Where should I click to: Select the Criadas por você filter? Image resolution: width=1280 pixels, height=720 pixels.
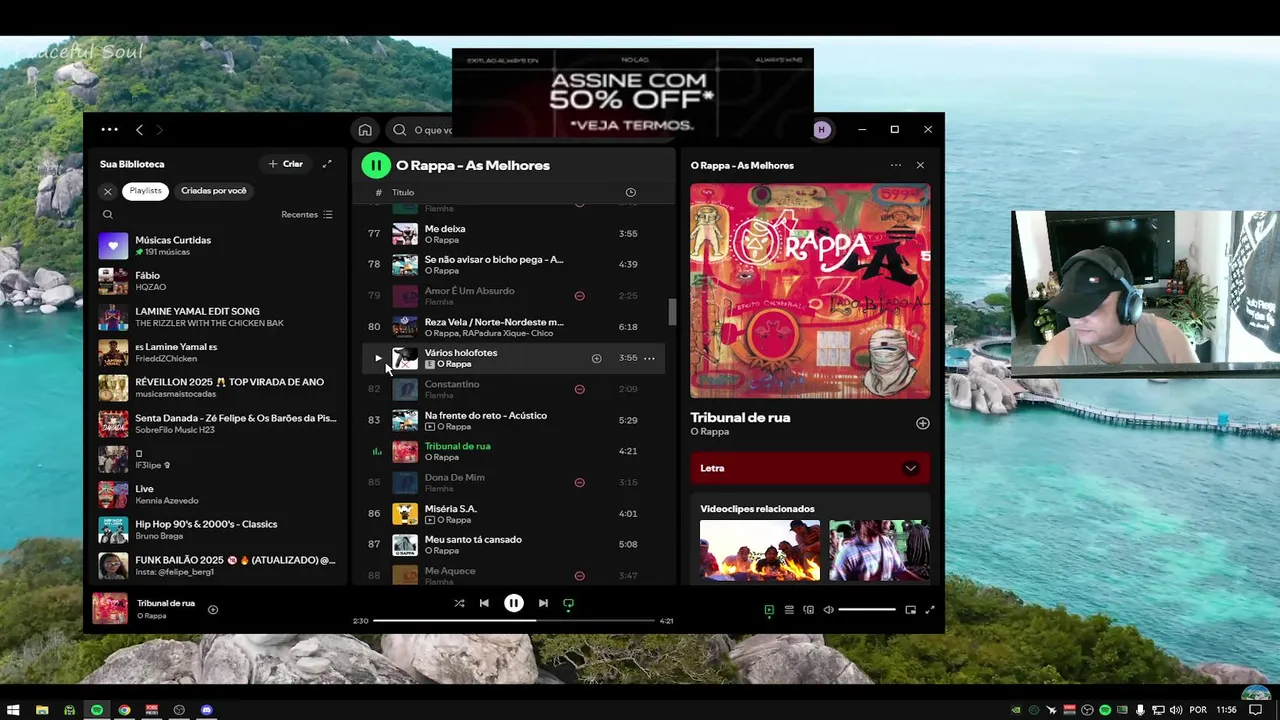point(214,191)
